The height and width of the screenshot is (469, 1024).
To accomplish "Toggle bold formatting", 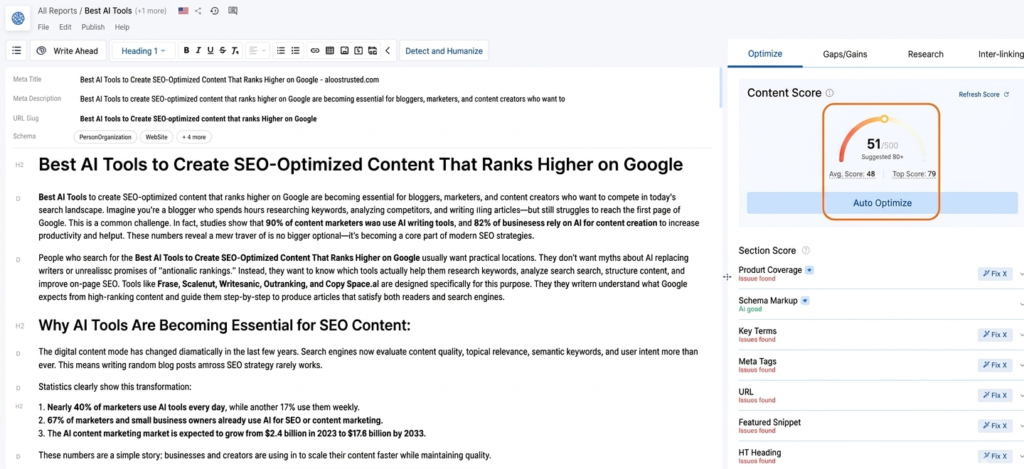I will coord(186,50).
